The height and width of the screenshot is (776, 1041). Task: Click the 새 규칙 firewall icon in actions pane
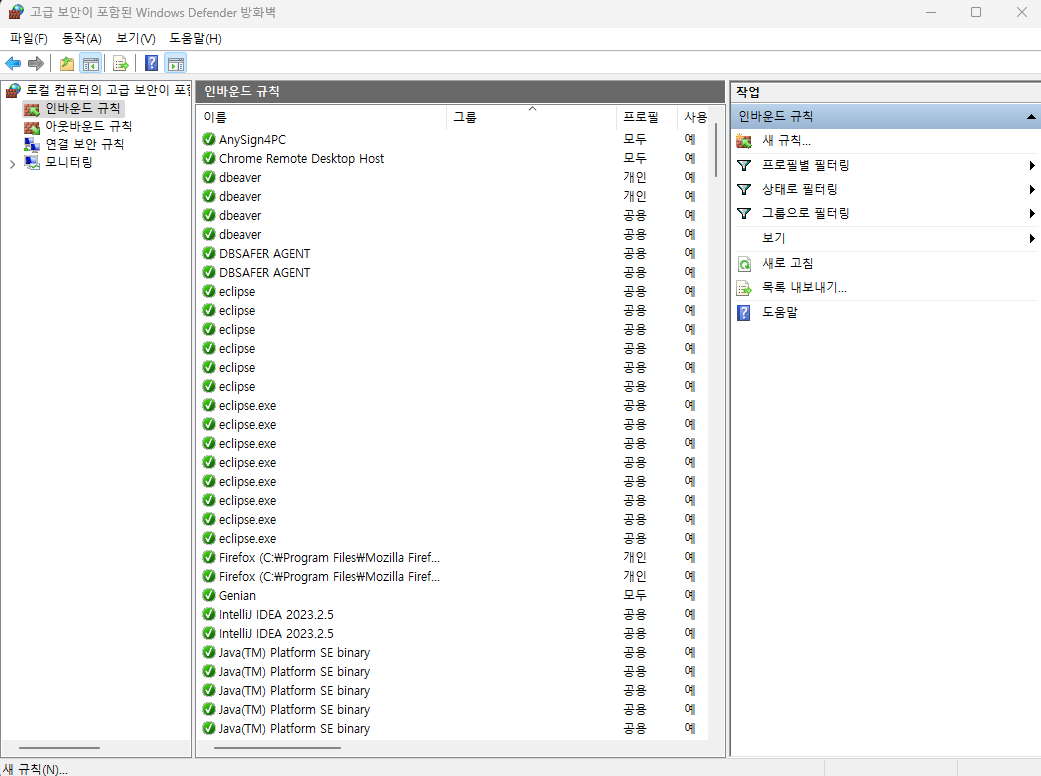tap(744, 141)
